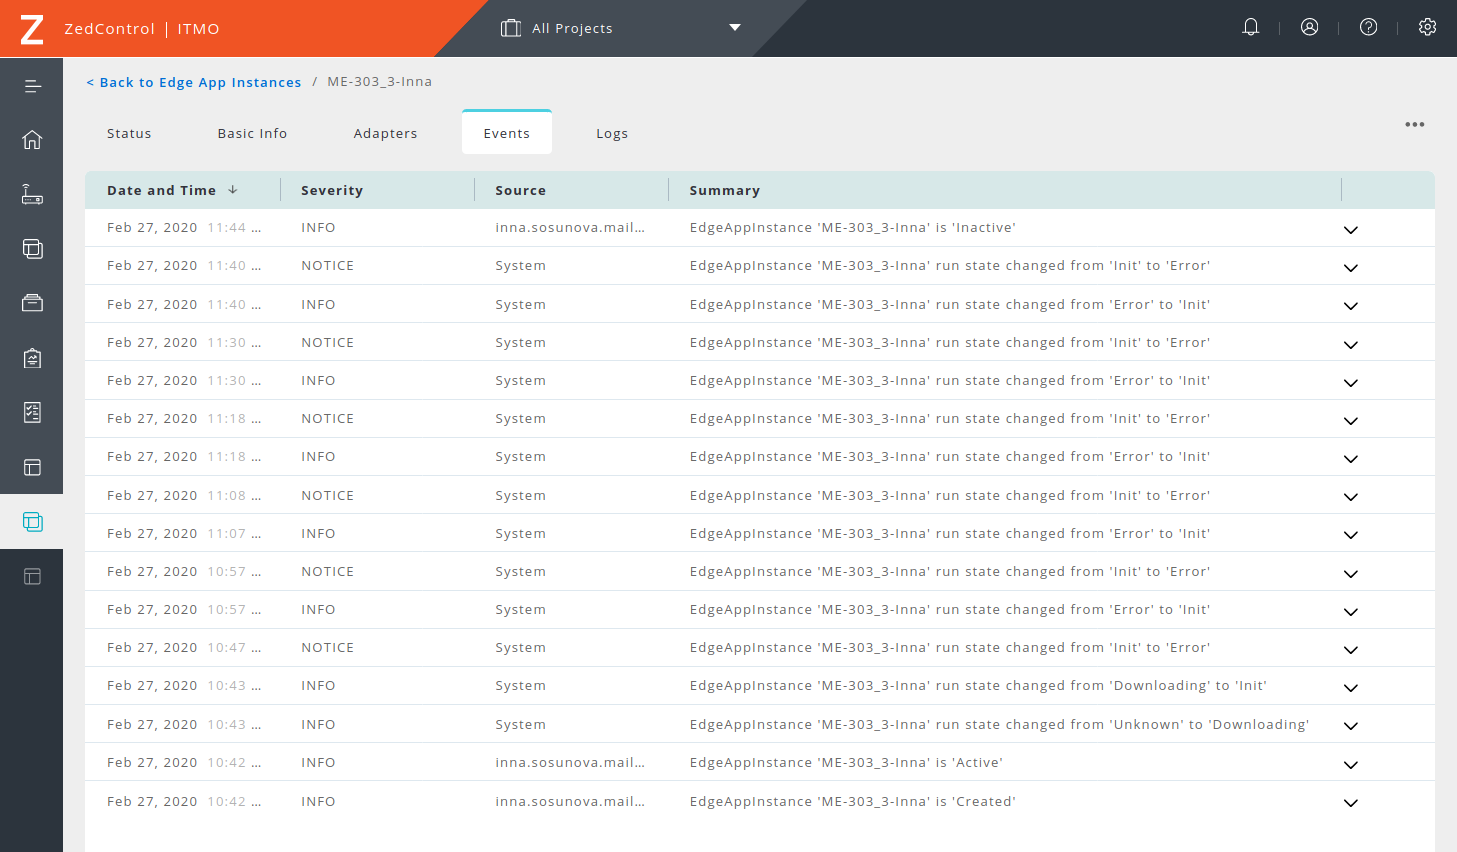Click the help question mark icon
Screen dimensions: 1457x852
(1368, 28)
